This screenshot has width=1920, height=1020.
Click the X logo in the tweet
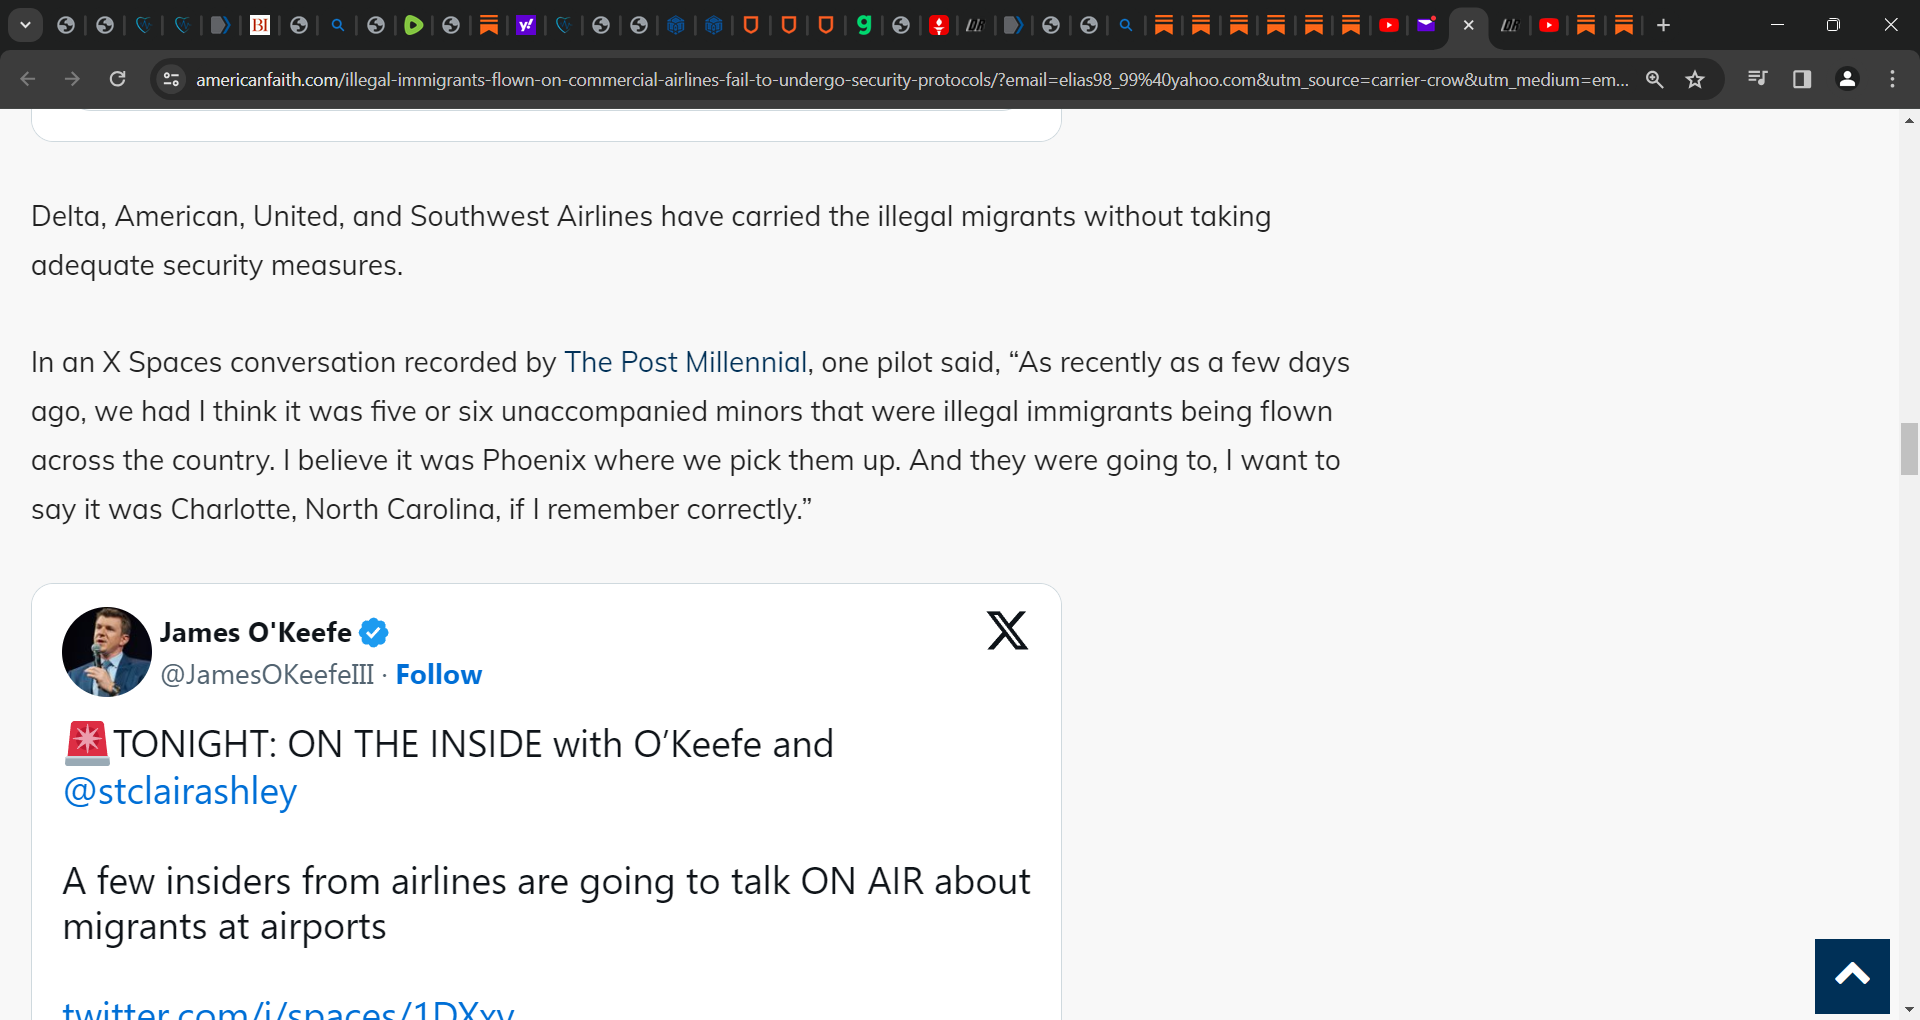(1007, 630)
